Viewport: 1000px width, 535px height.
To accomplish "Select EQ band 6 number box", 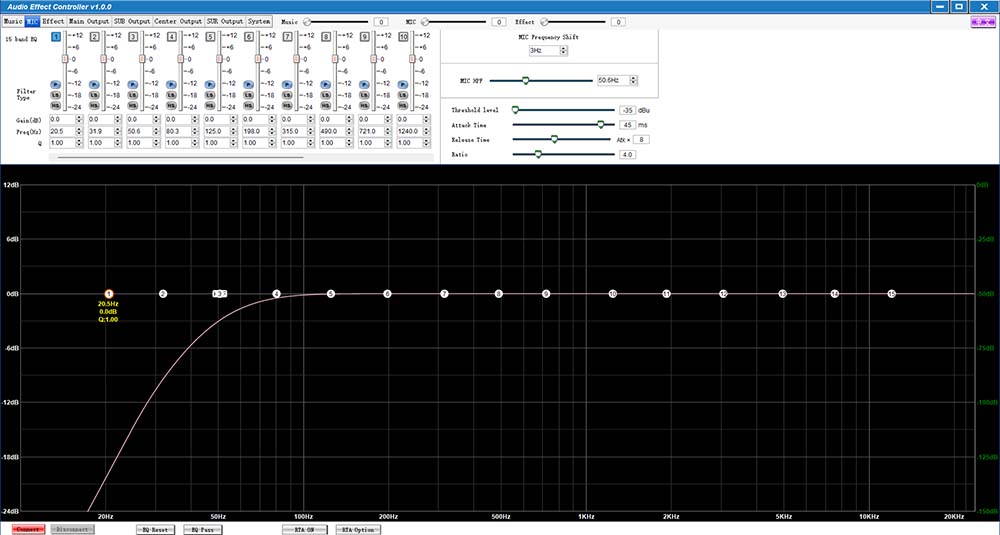I will 249,37.
